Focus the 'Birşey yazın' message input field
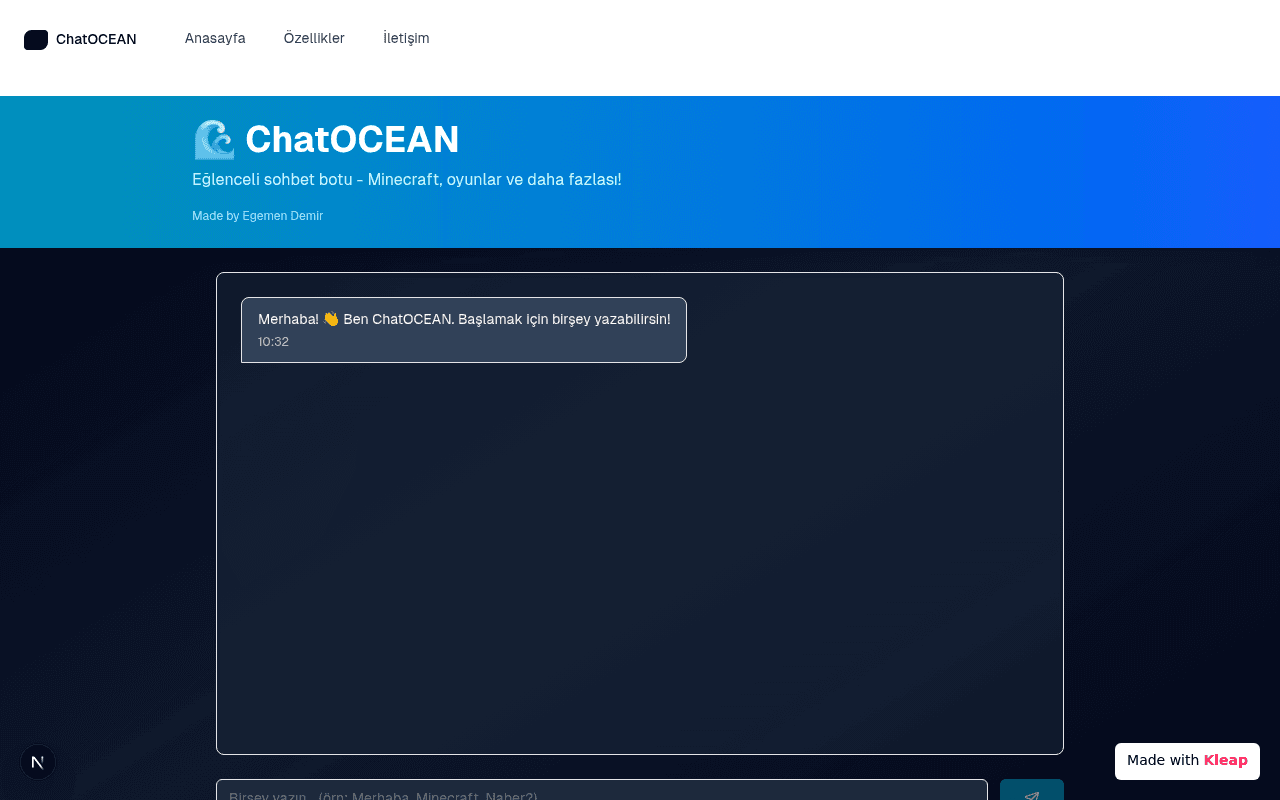 602,790
